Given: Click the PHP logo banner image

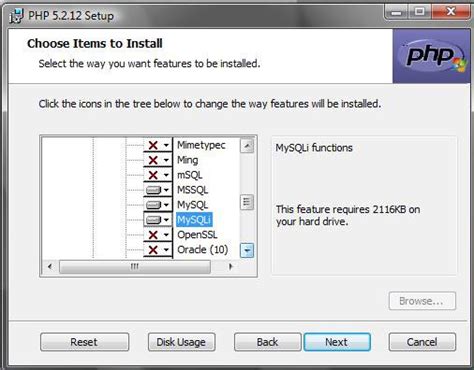Looking at the screenshot, I should (x=431, y=56).
